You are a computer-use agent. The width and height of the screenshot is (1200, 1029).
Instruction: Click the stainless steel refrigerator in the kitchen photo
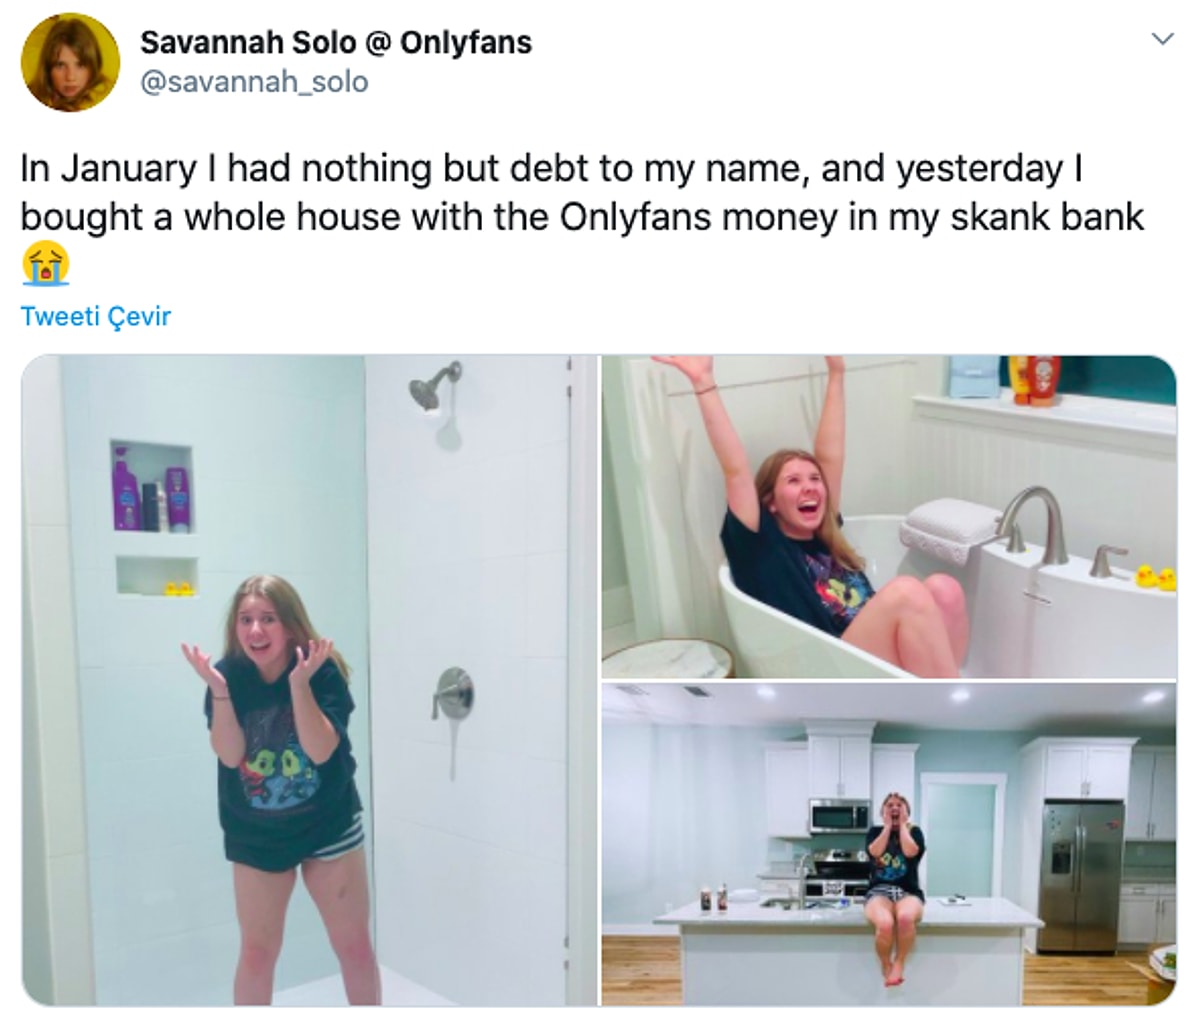pyautogui.click(x=1079, y=860)
